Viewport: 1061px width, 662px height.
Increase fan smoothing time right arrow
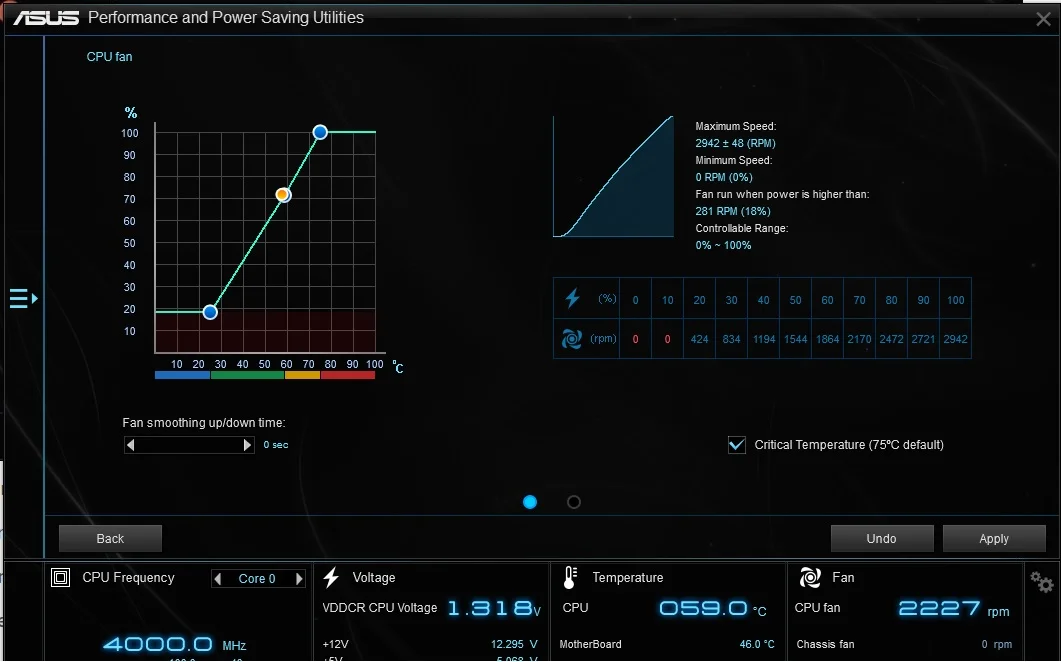click(247, 445)
